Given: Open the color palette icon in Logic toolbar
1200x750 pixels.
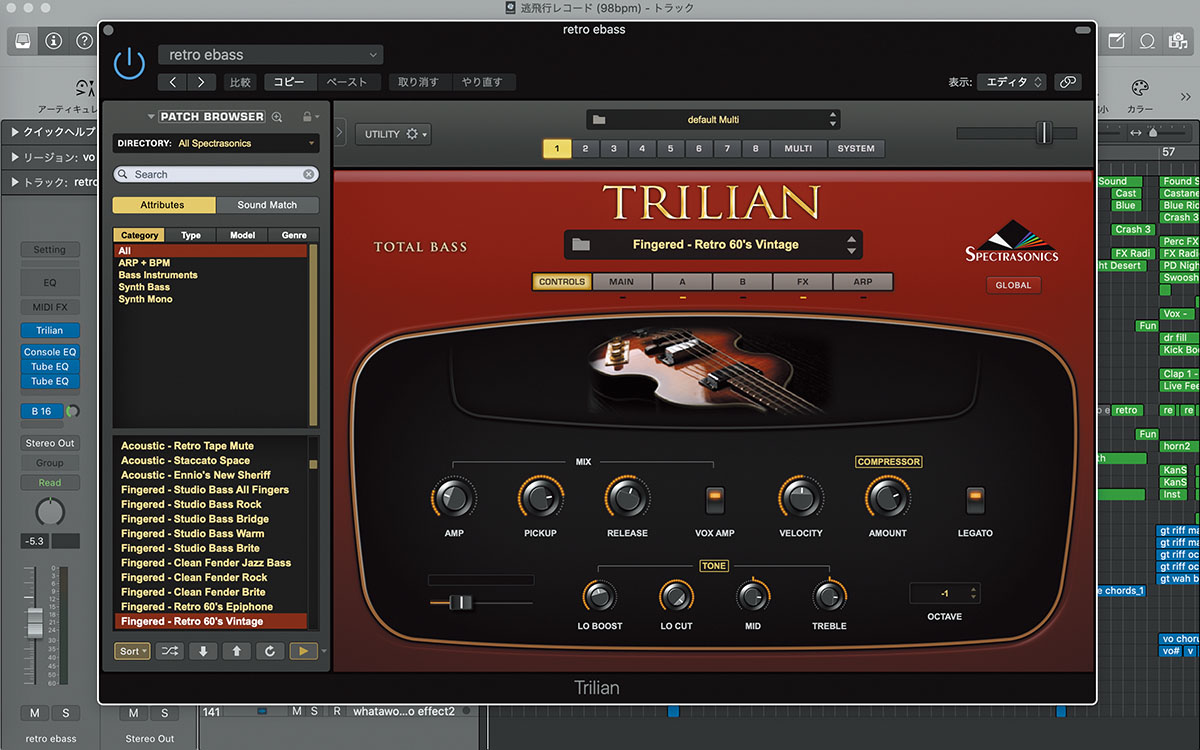Looking at the screenshot, I should (1139, 88).
